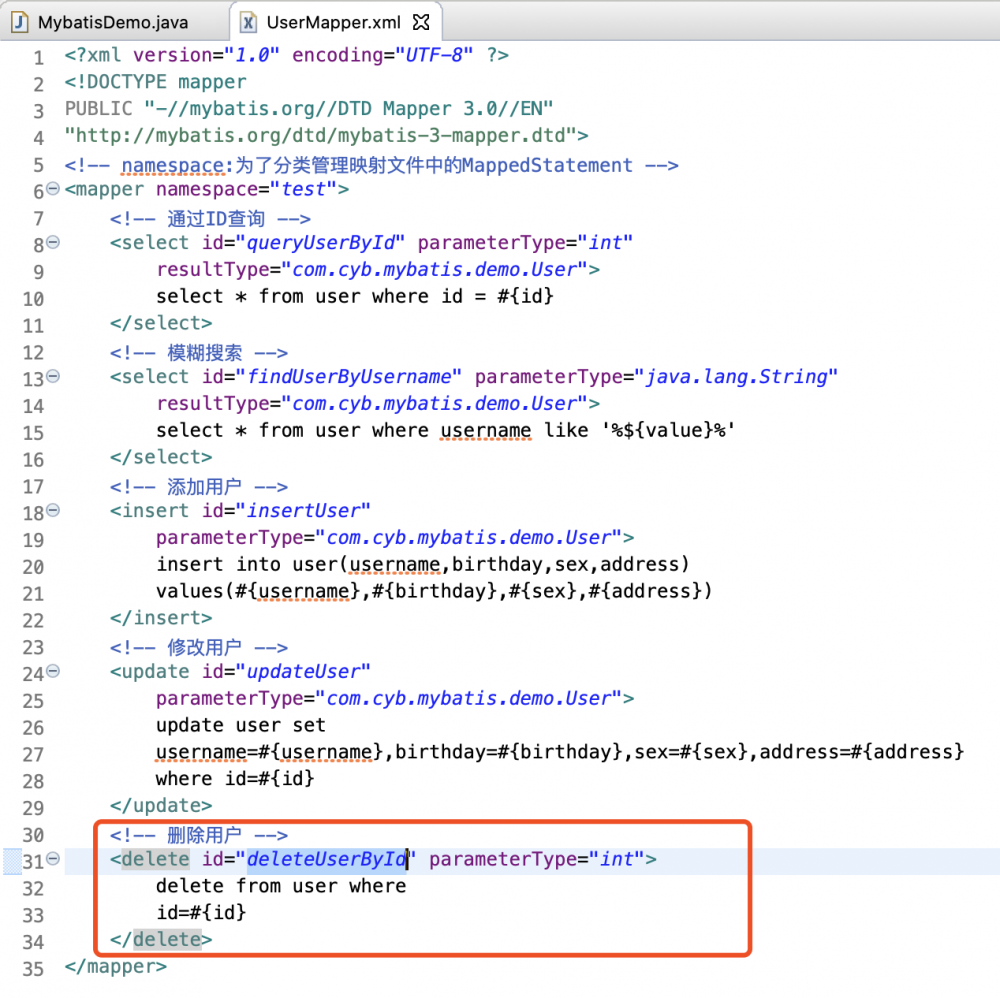Select the UserMapper.xml tab
Image resolution: width=1000 pixels, height=998 pixels.
[334, 22]
